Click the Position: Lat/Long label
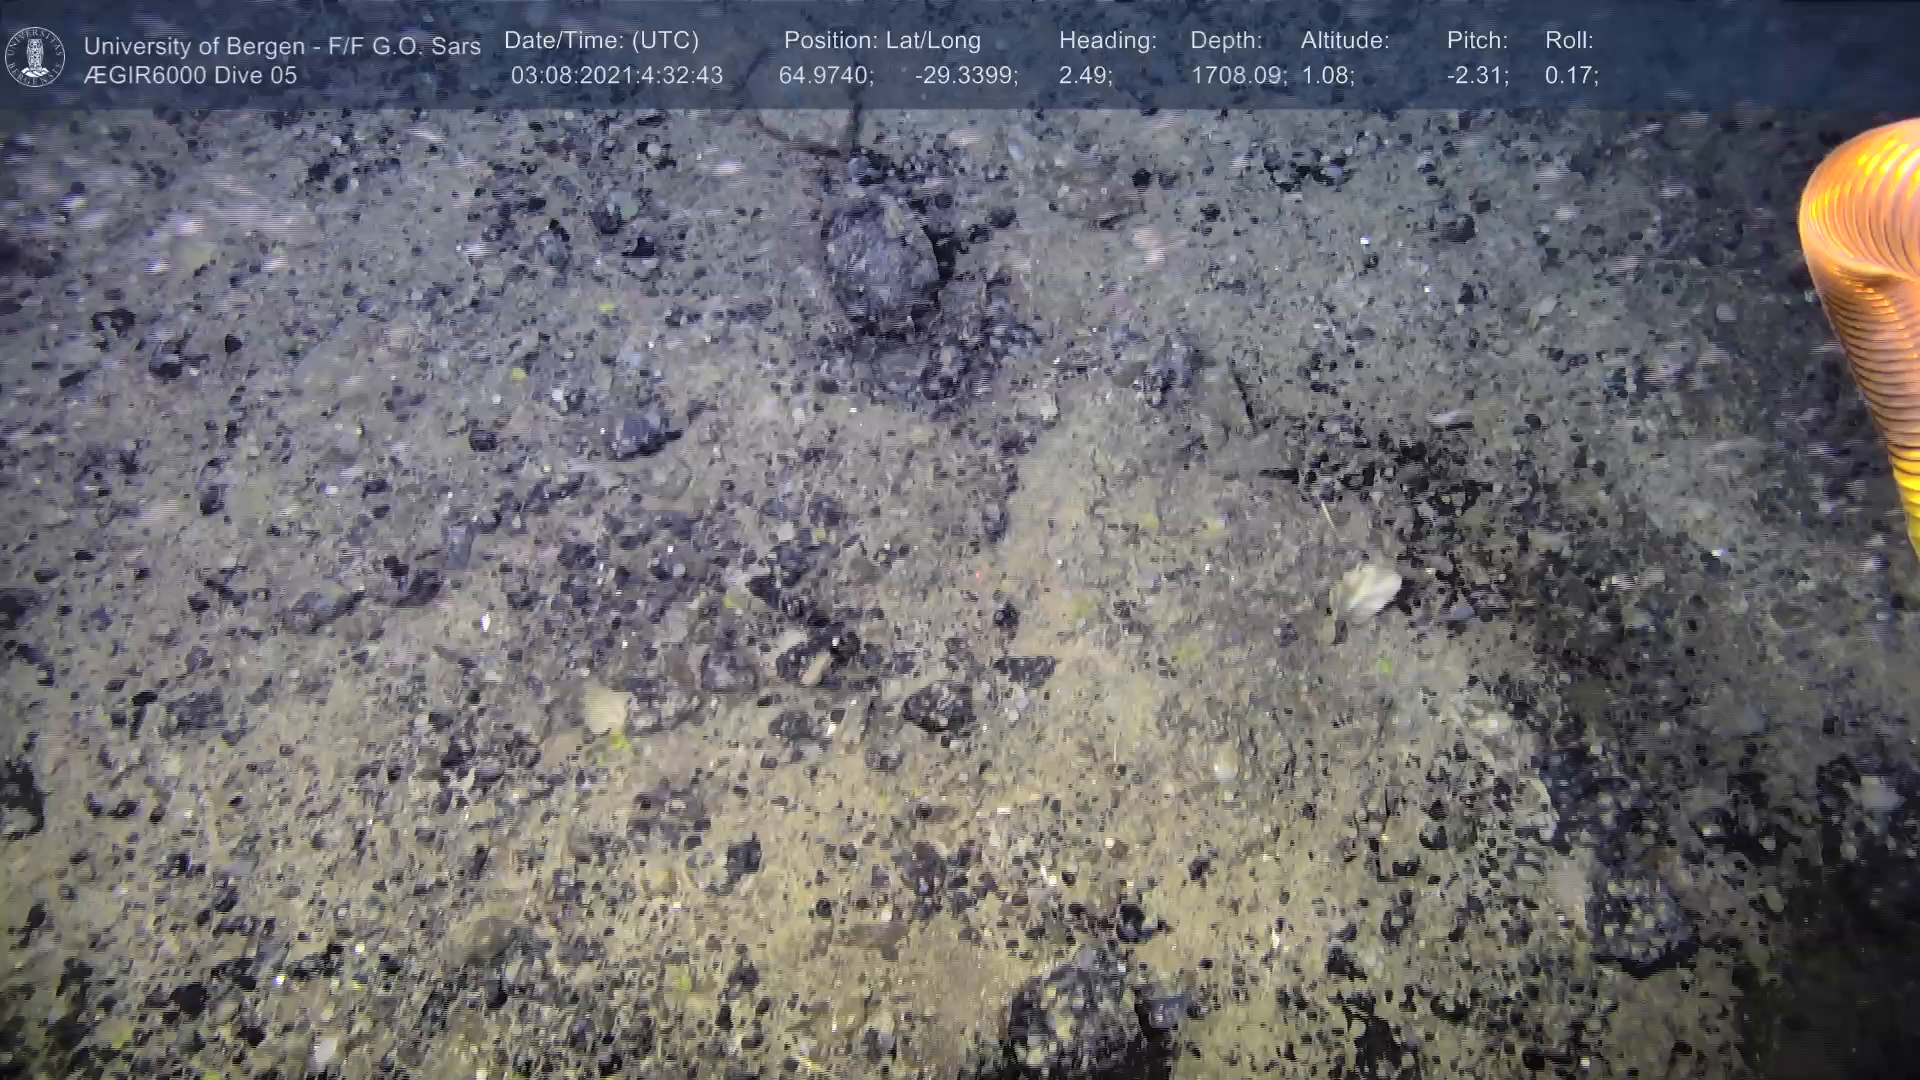This screenshot has height=1080, width=1920. click(882, 41)
